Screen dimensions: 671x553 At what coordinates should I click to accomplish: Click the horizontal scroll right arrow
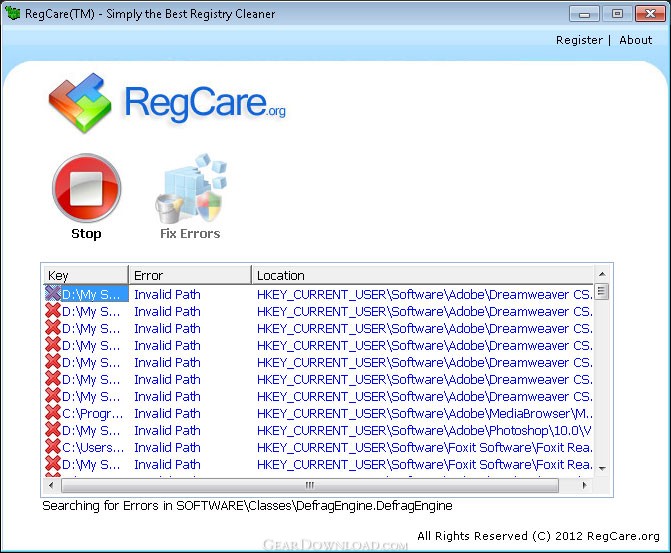(x=584, y=485)
